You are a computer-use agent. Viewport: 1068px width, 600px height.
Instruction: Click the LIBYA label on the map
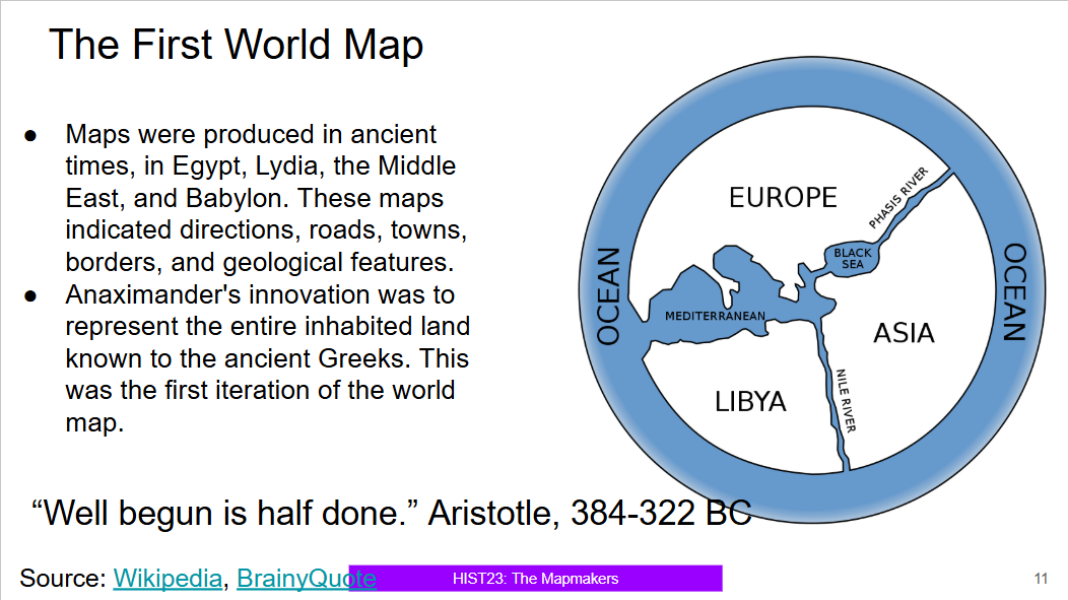click(750, 402)
